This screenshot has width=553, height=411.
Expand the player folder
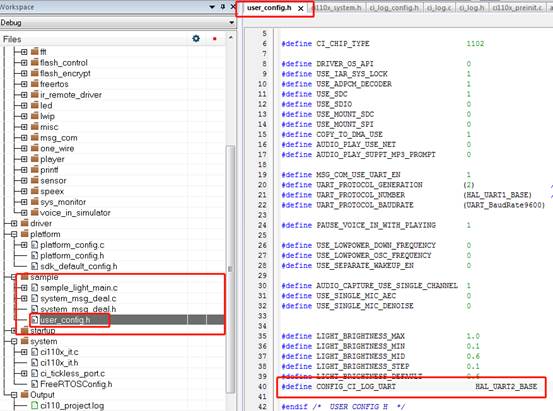point(24,159)
